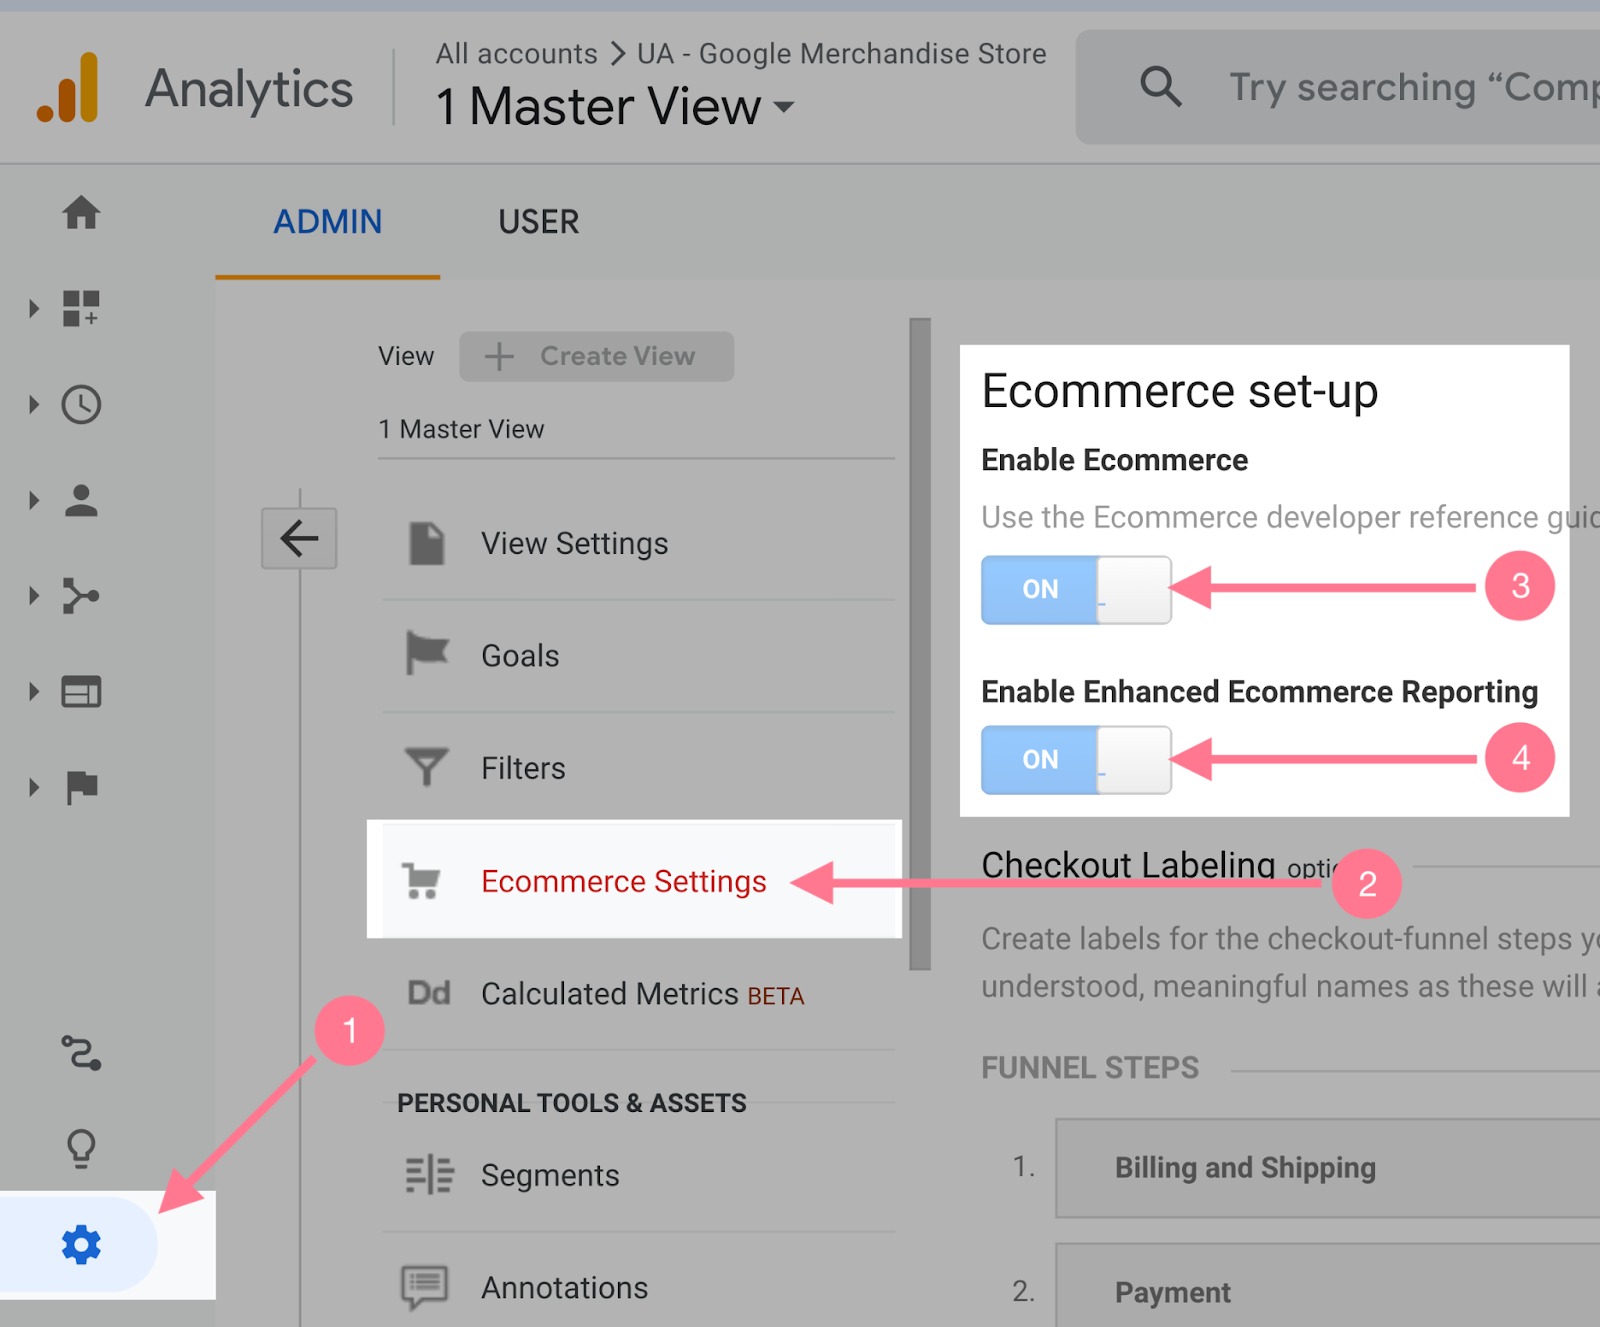Click the search magnifier icon

pyautogui.click(x=1161, y=87)
